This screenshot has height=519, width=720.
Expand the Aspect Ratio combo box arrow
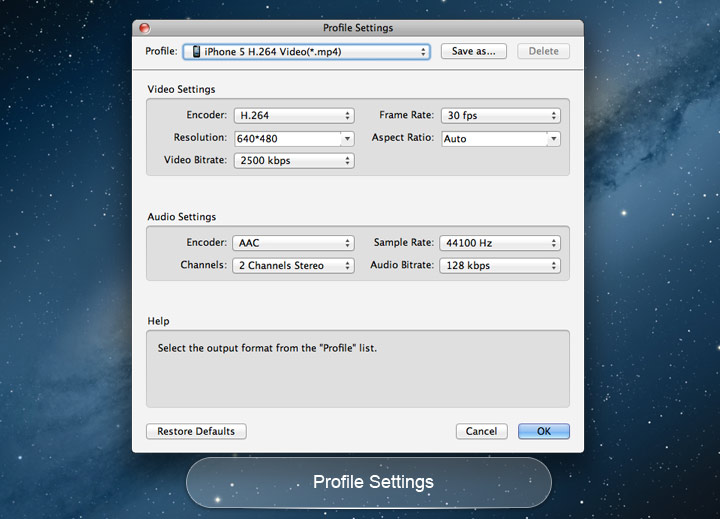click(x=553, y=139)
